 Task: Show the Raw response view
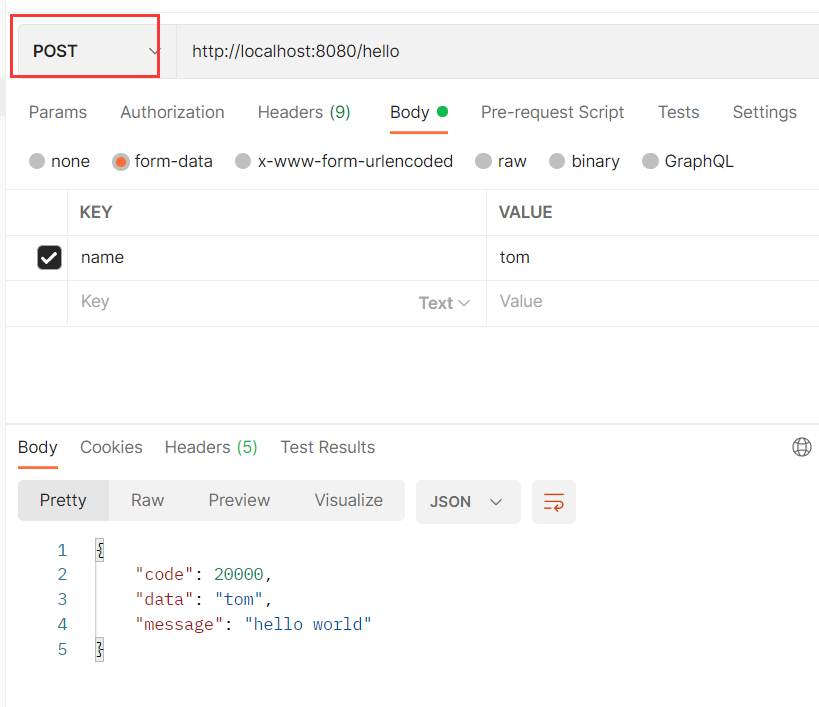pos(147,500)
